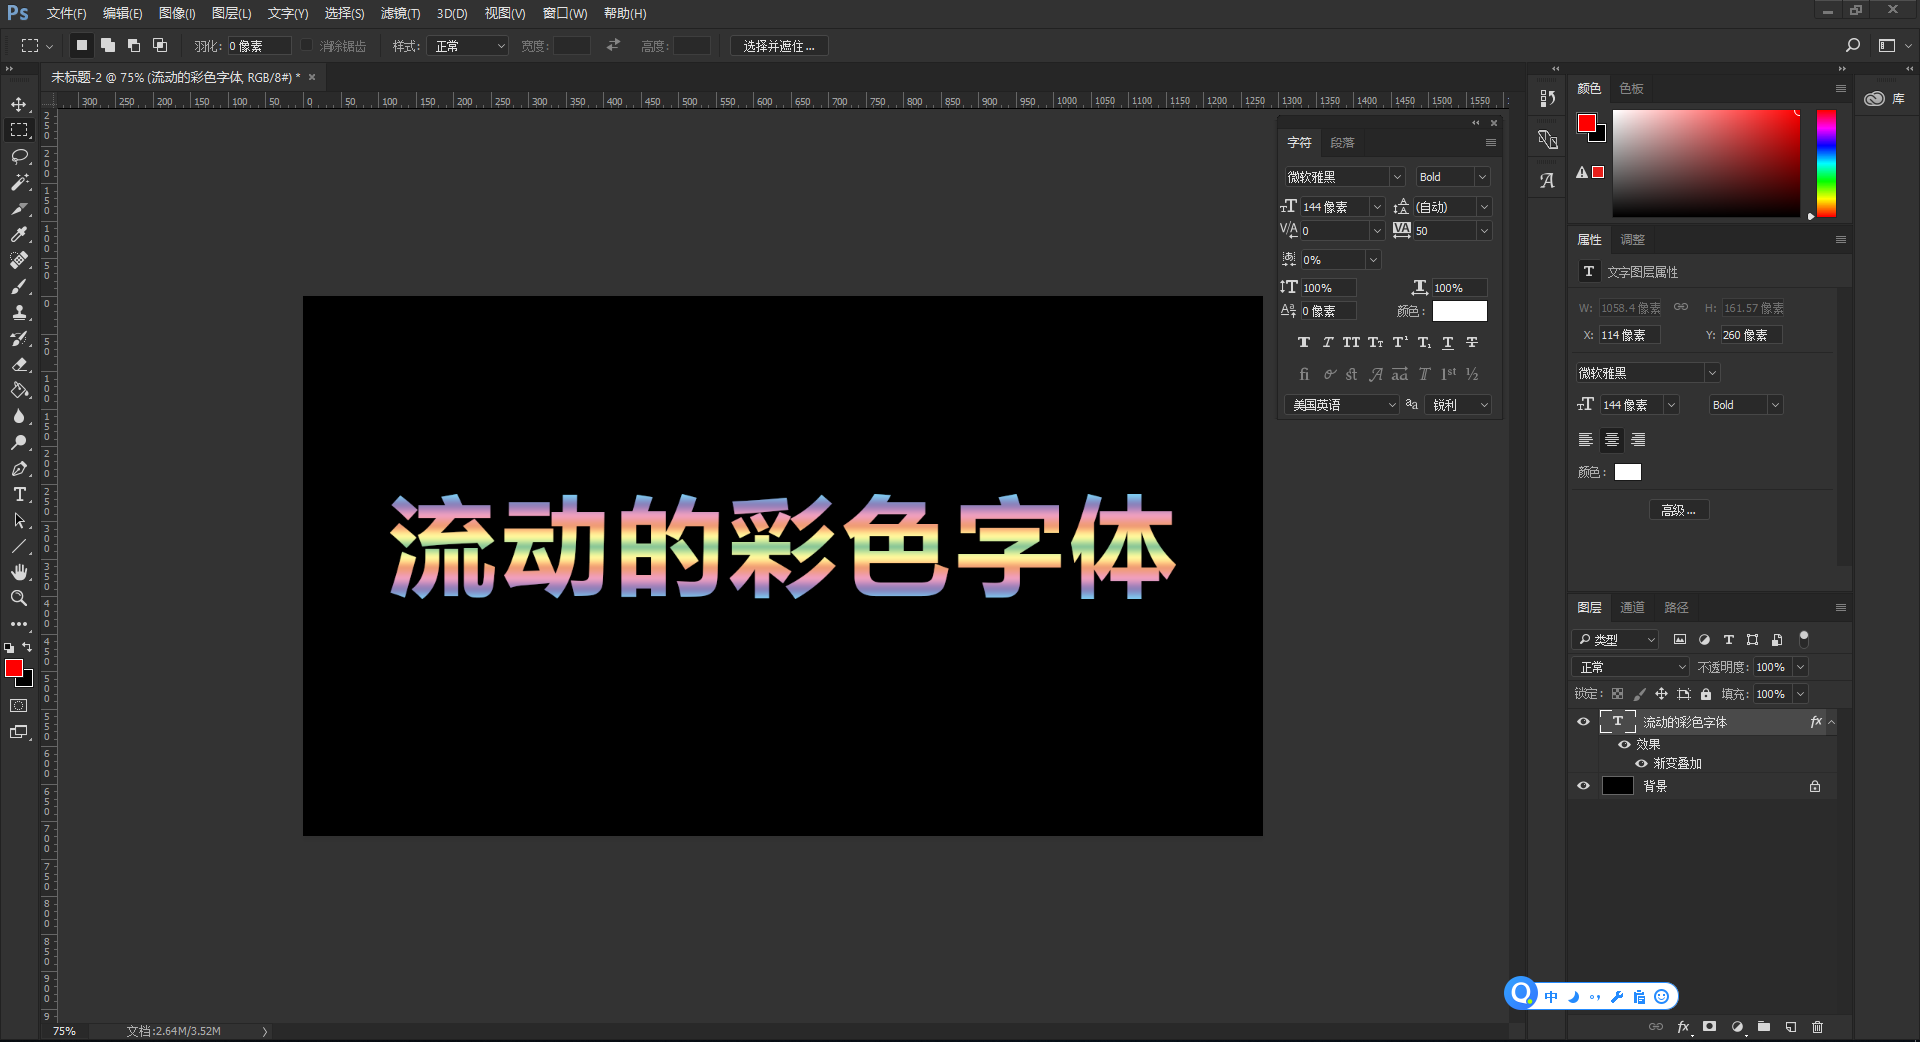Click the 选择并遮住... button

click(x=779, y=46)
